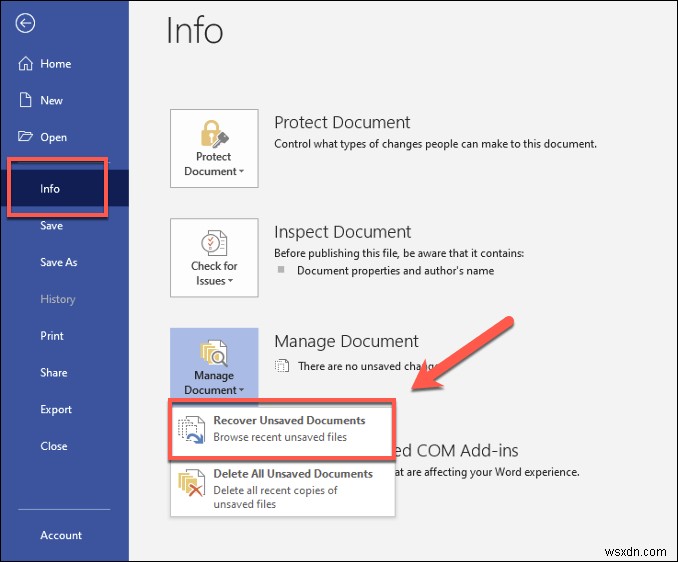Click the New blank page icon
Screen dimensions: 678x562
[x=26, y=100]
